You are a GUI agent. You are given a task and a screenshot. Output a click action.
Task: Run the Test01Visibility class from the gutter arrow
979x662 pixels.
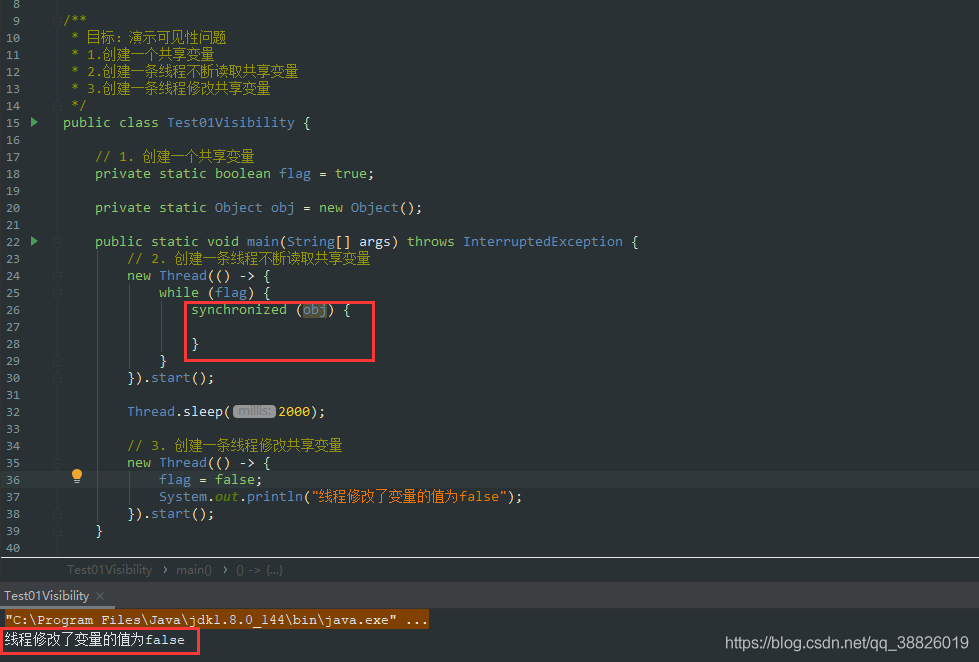click(34, 122)
